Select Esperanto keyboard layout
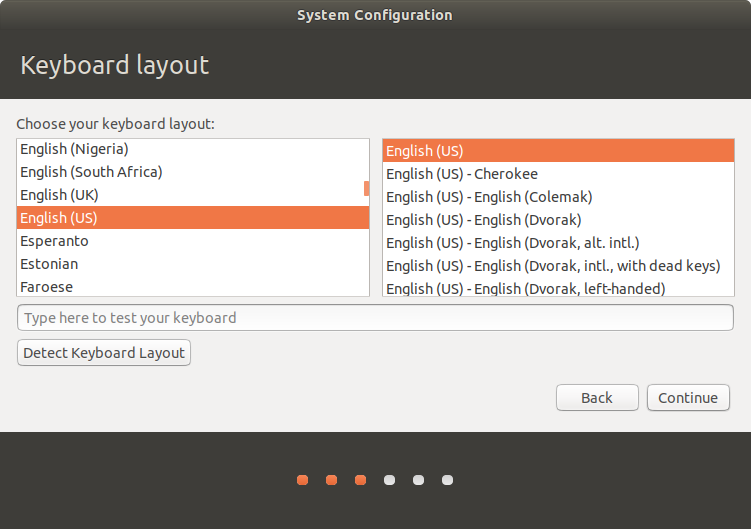The width and height of the screenshot is (751, 529). [54, 241]
